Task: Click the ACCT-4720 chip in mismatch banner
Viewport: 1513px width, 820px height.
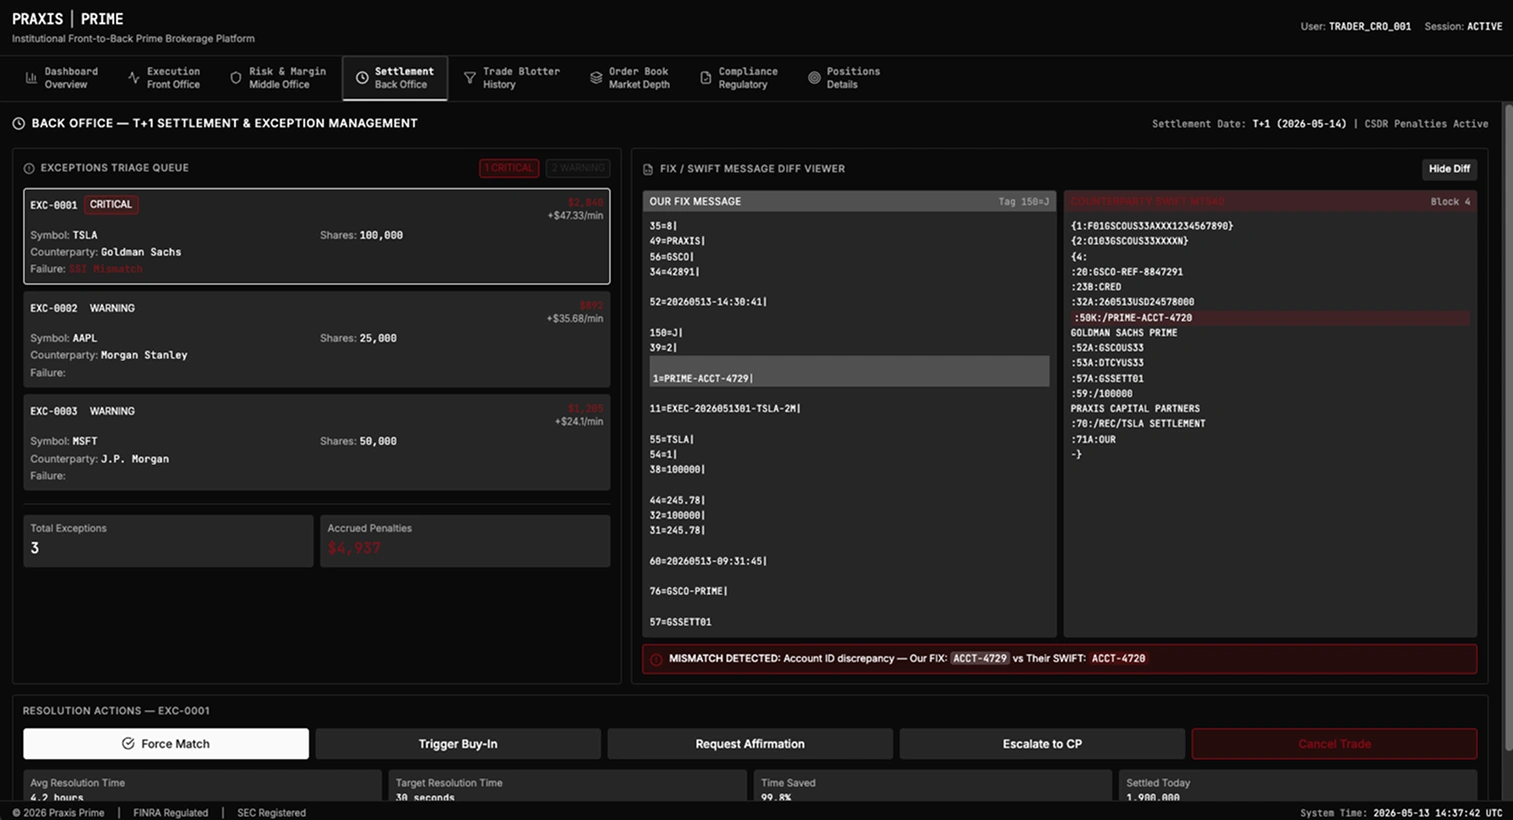Action: click(1118, 659)
